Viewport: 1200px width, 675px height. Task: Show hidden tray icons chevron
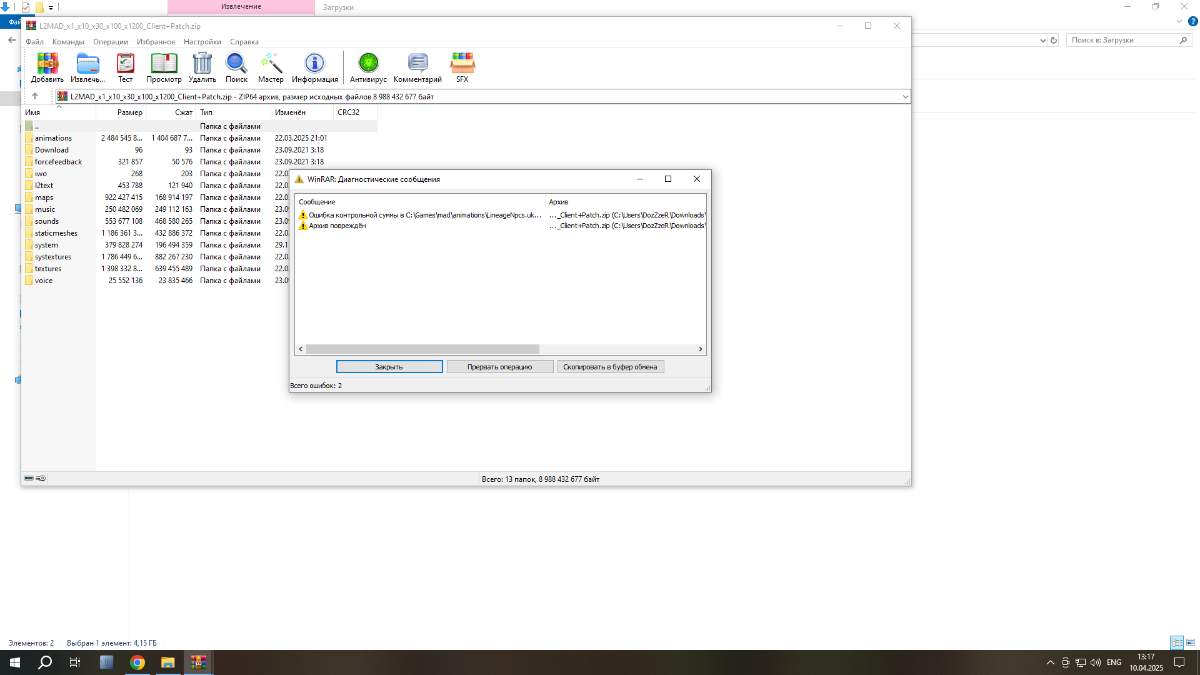1050,662
